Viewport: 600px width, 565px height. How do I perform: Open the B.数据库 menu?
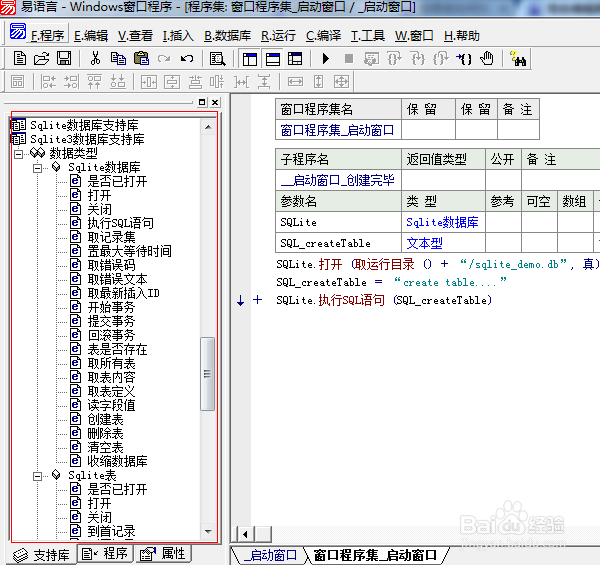(227, 36)
